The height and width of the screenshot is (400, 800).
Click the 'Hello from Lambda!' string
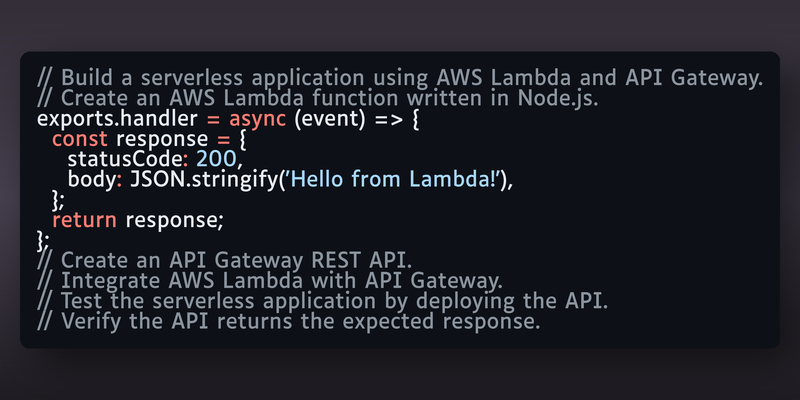tap(394, 180)
